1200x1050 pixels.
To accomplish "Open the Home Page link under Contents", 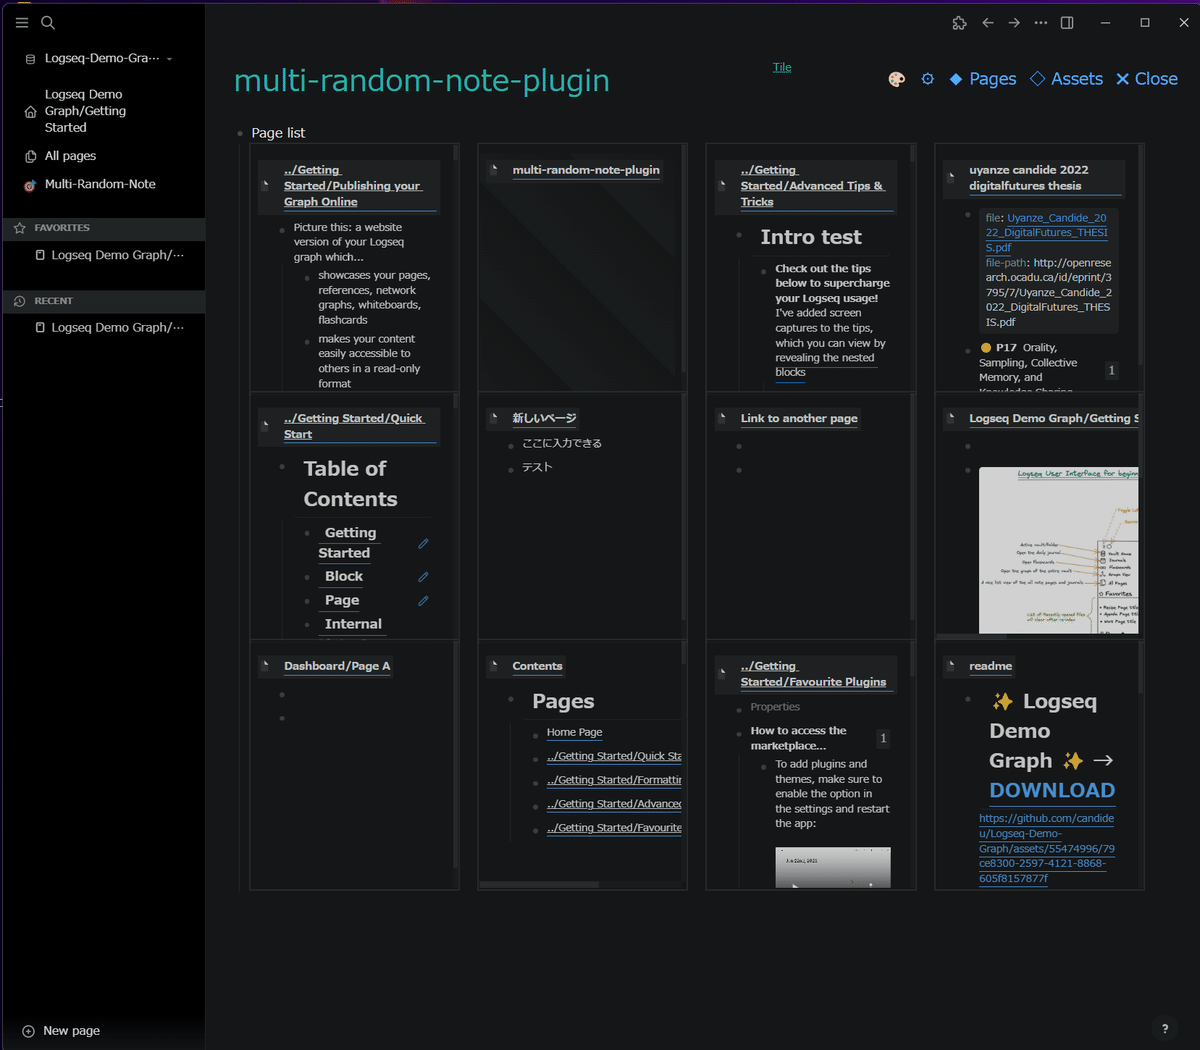I will pyautogui.click(x=574, y=732).
